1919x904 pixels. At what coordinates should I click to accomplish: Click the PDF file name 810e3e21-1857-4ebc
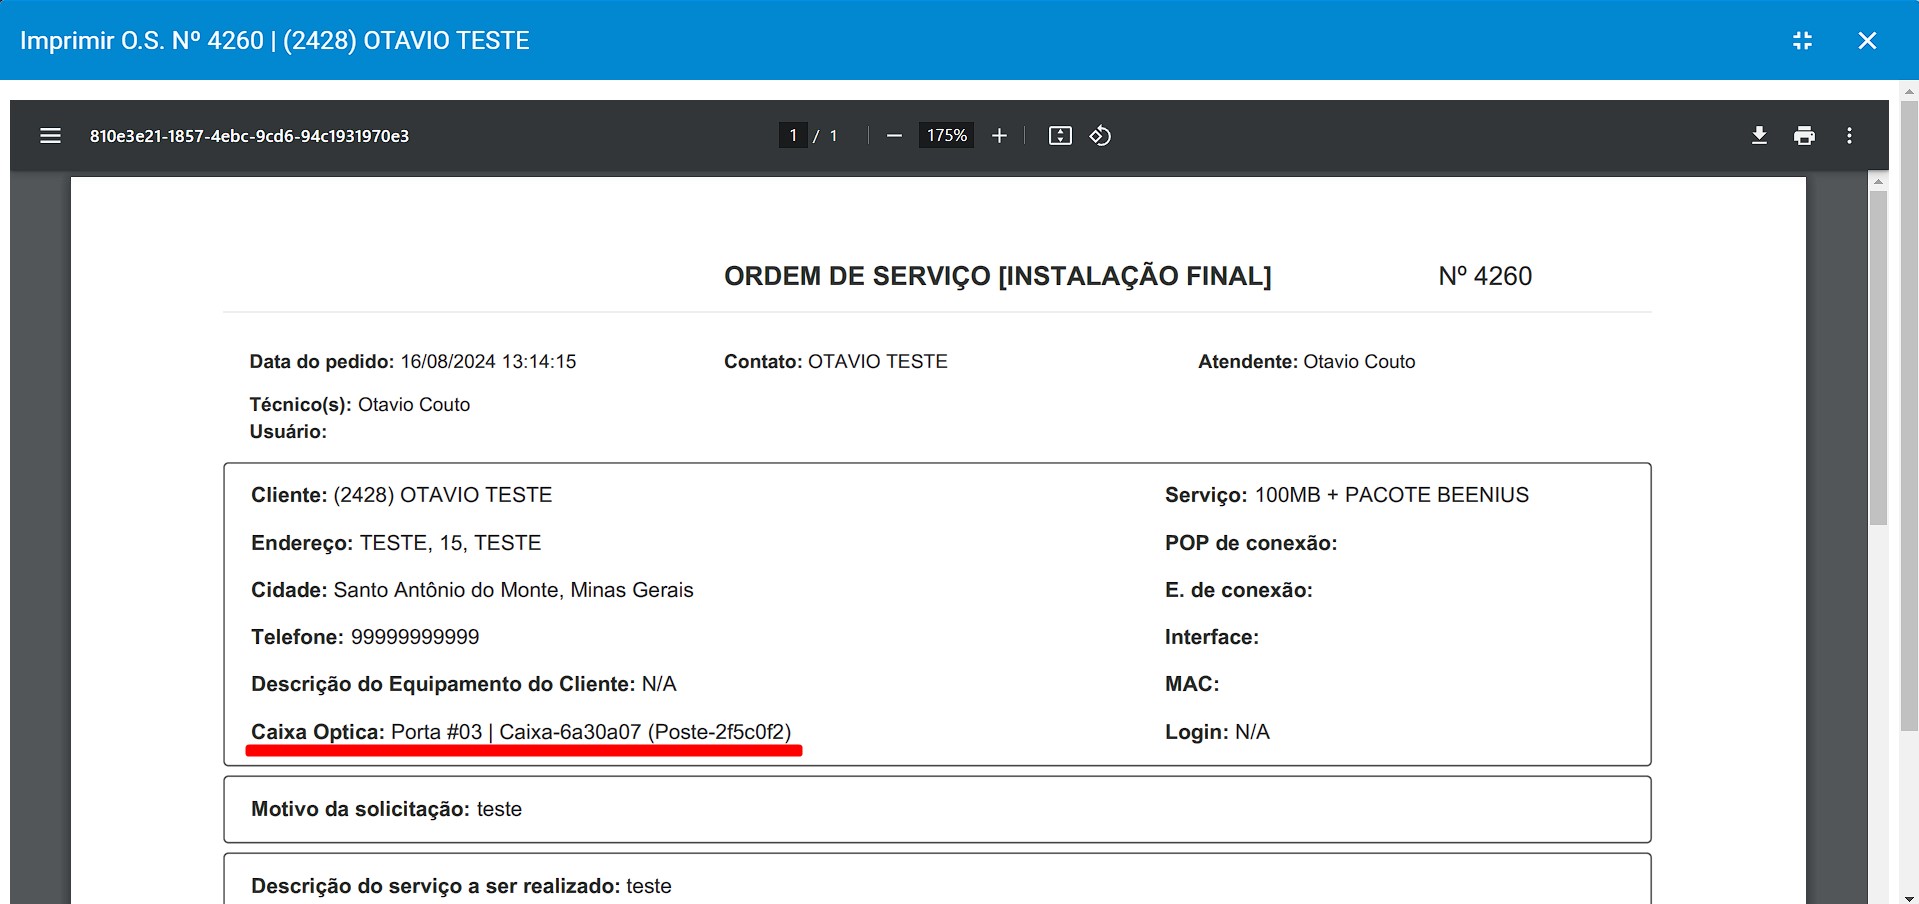click(249, 136)
